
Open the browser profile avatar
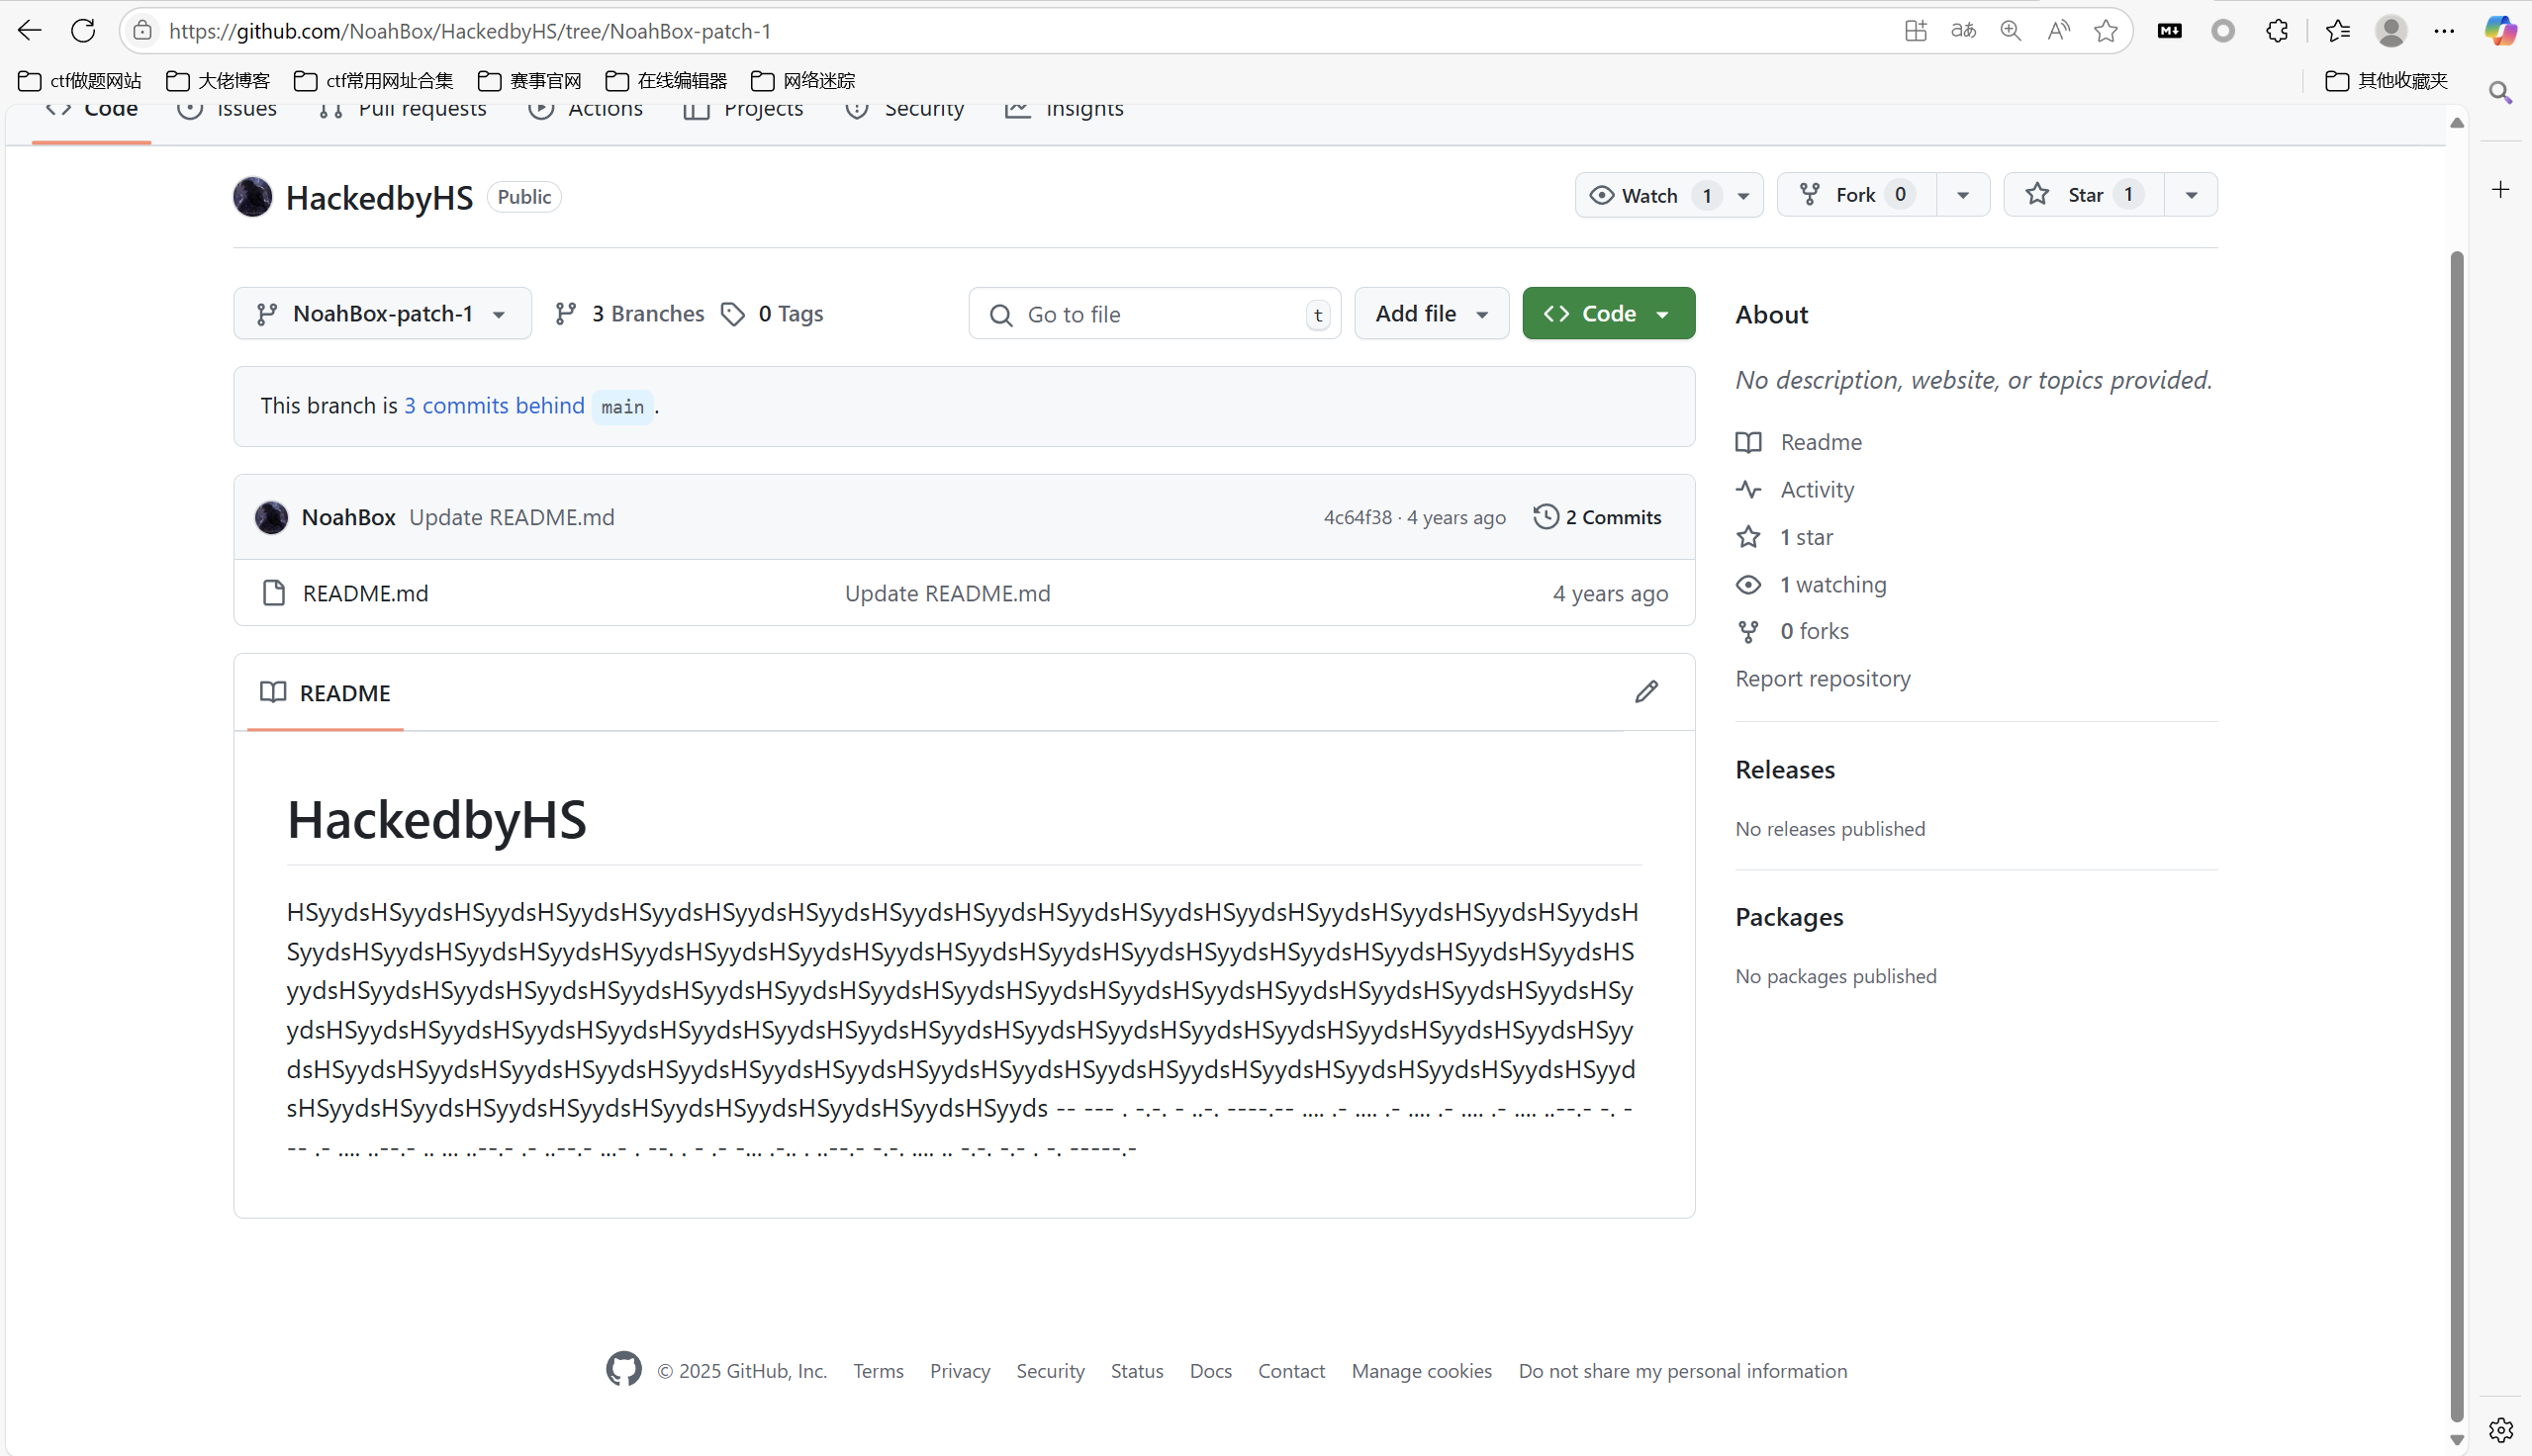2391,31
